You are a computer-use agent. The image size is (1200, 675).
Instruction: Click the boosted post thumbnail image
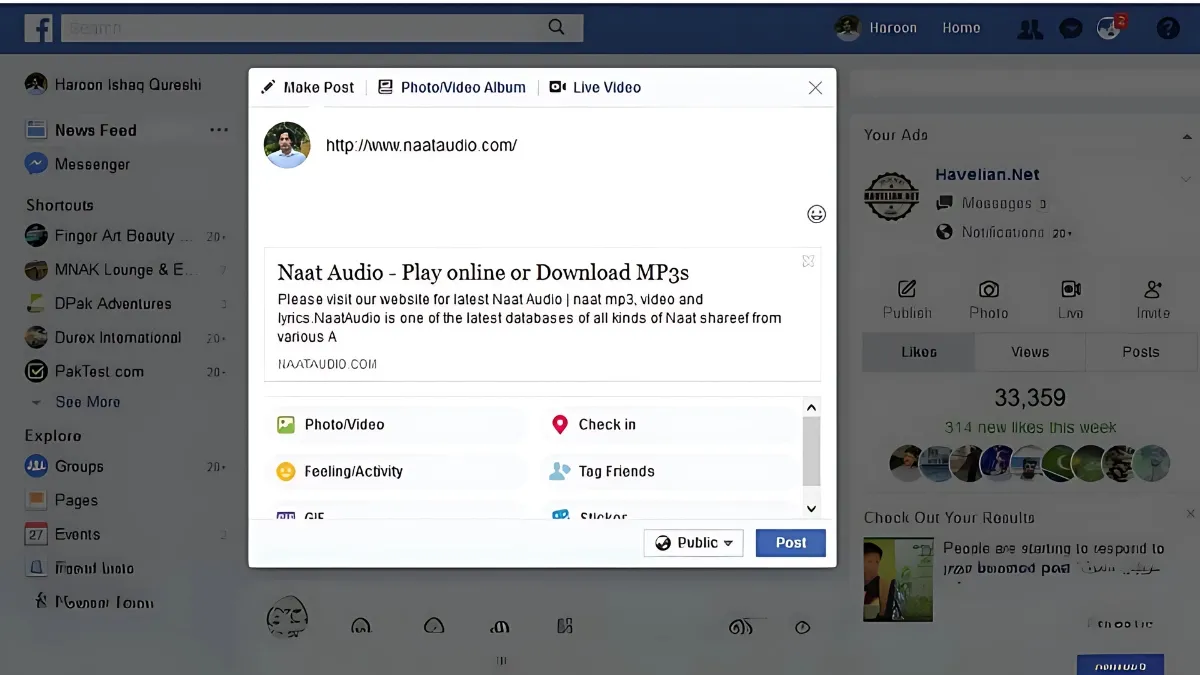coord(898,580)
